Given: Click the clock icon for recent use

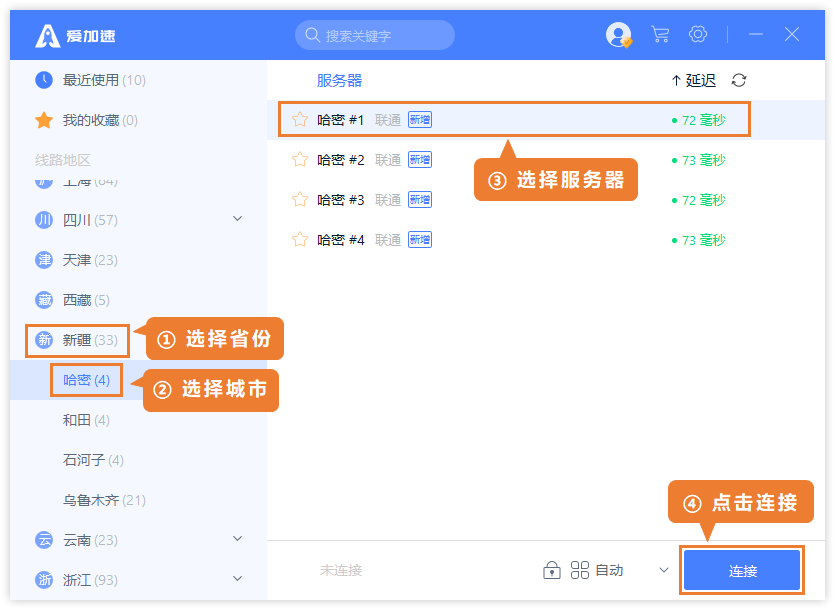Looking at the screenshot, I should (44, 80).
